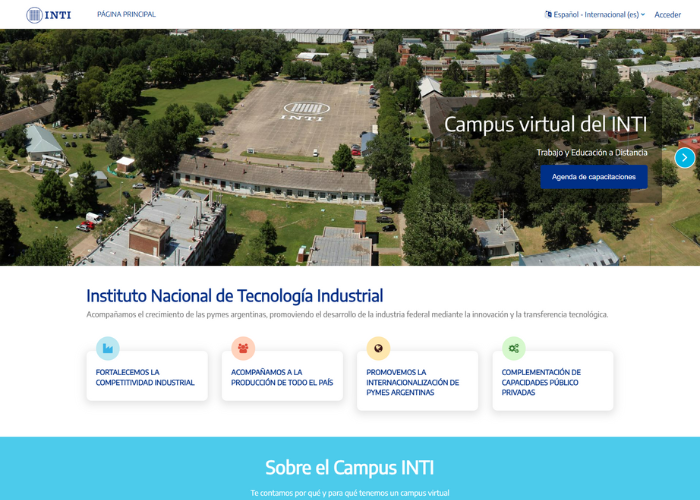Screen dimensions: 700x500
Task: Click the Sobre el Campus INTI heading
Action: click(350, 468)
